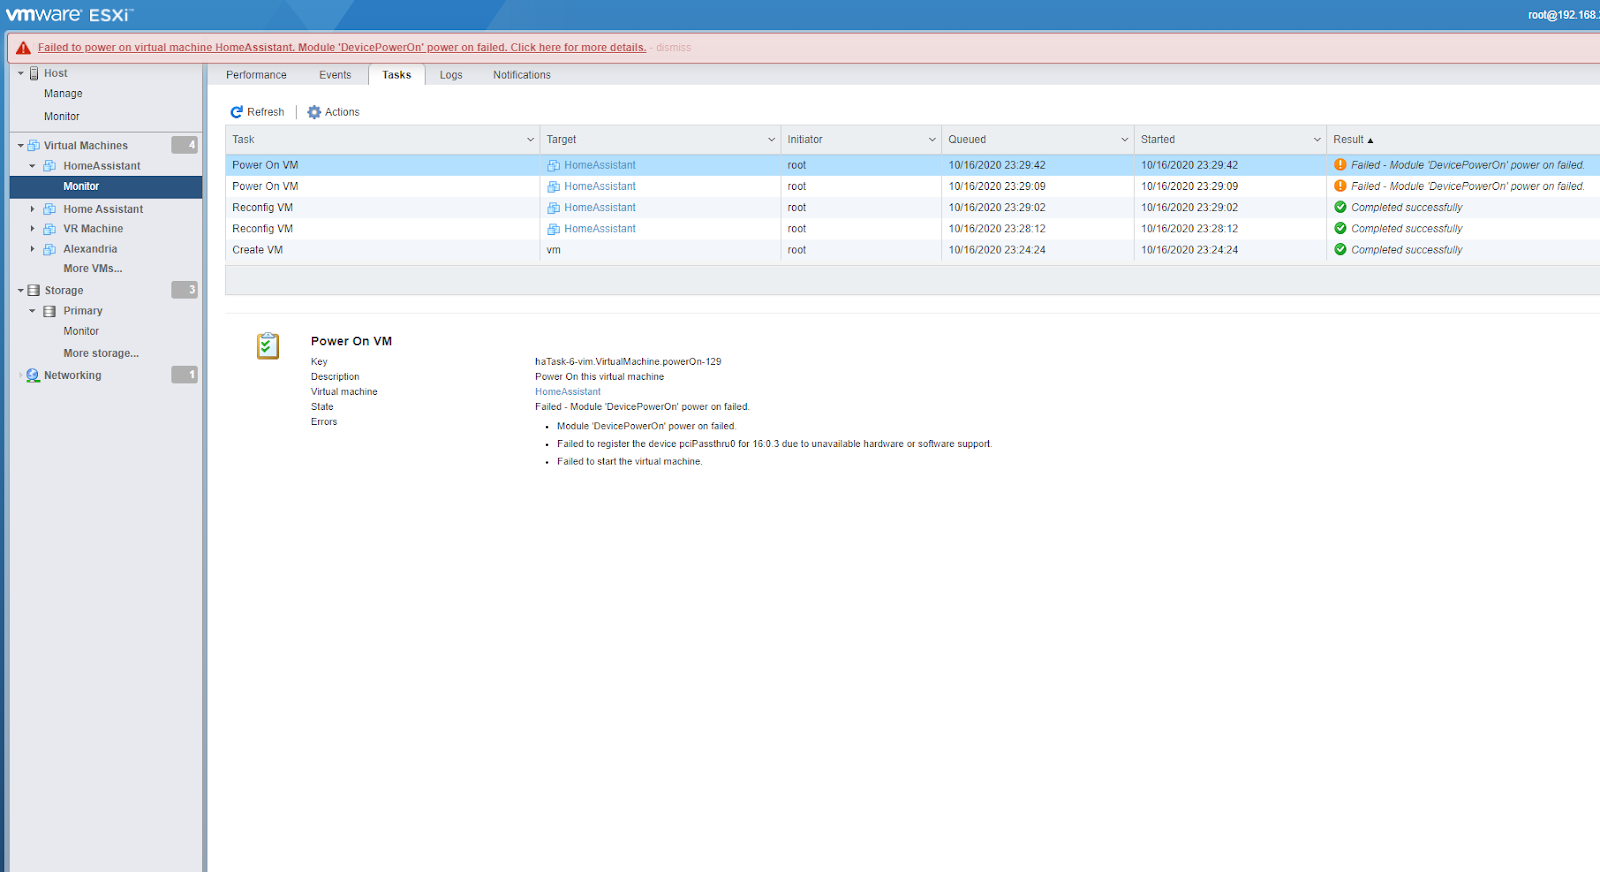Click the target VM icon in the 23:28:12 Reconfig row
The height and width of the screenshot is (872, 1600).
click(x=553, y=229)
